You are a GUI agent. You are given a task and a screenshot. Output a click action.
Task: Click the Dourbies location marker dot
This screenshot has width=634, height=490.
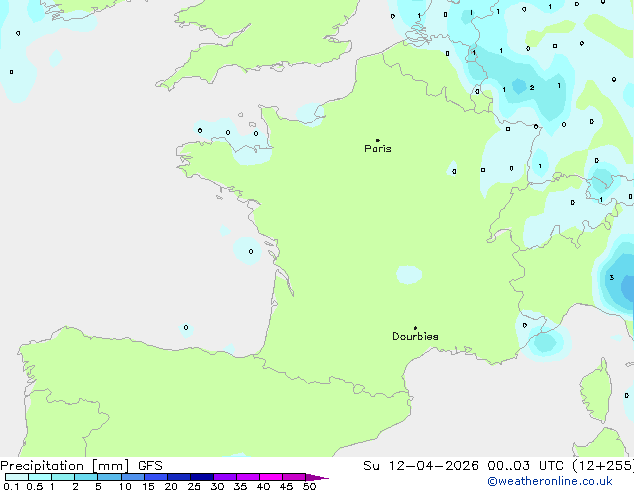[x=415, y=328]
